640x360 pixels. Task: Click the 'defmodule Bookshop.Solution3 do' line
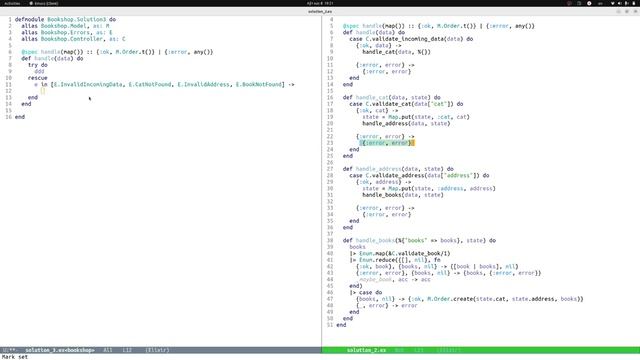[x=65, y=19]
